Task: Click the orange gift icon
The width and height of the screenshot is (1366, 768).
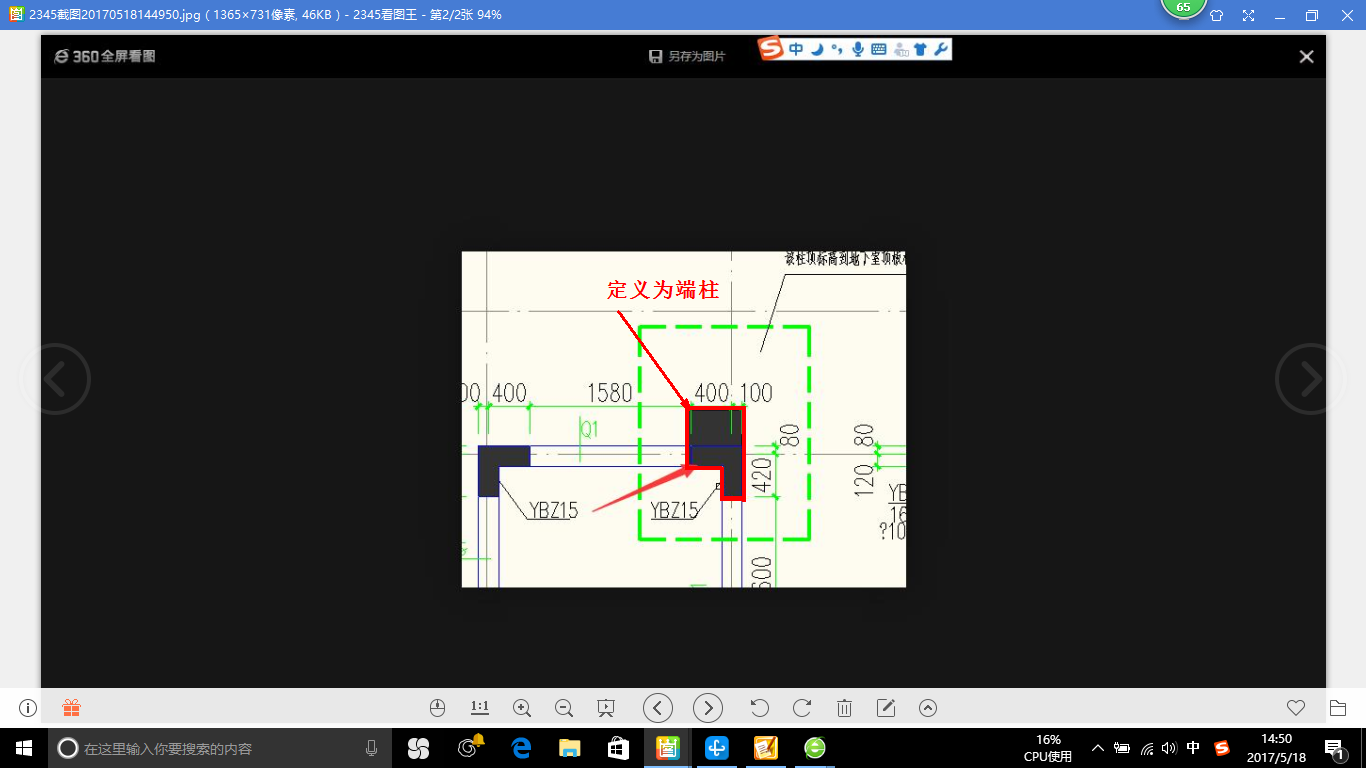Action: click(72, 708)
